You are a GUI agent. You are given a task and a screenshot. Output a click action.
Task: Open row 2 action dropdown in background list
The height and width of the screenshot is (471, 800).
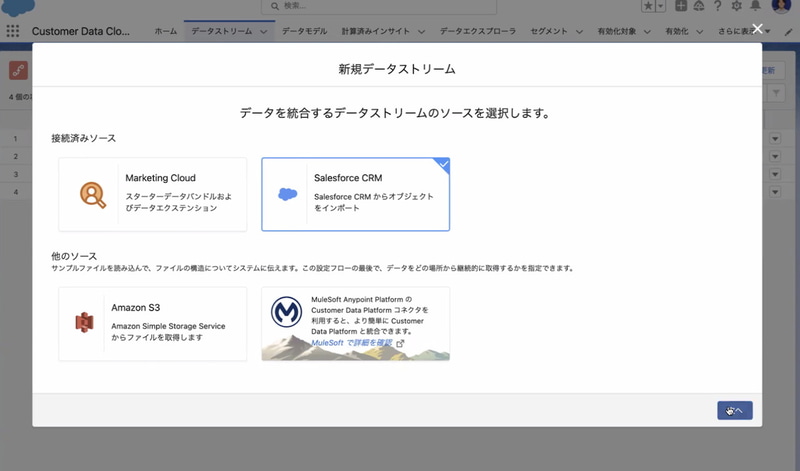[775, 157]
